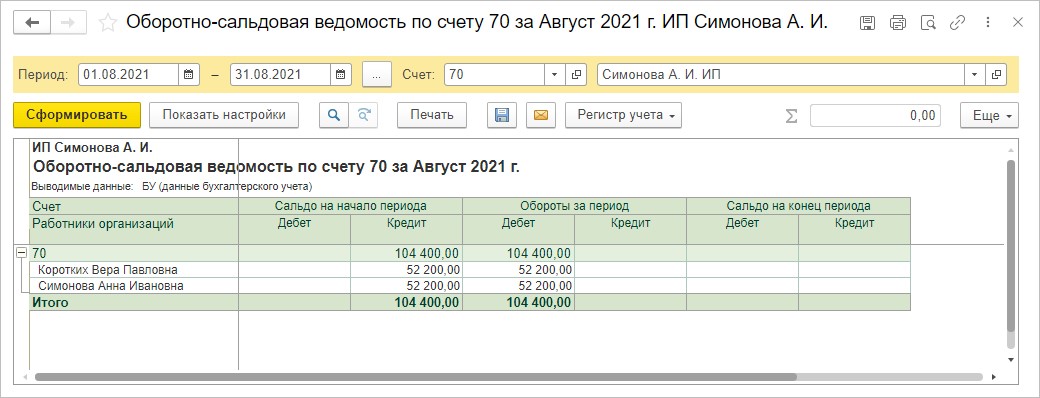1040x398 pixels.
Task: Click organization field Симонова А. И. ИП
Action: [x=781, y=75]
